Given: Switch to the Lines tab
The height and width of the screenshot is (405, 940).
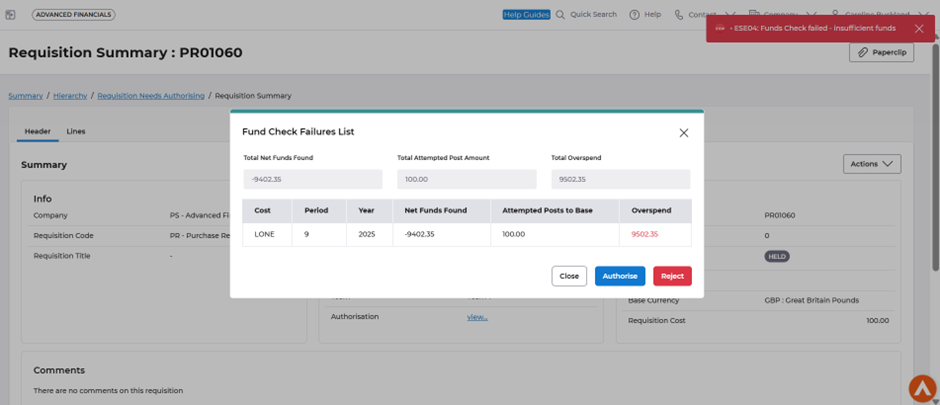Looking at the screenshot, I should pos(76,132).
